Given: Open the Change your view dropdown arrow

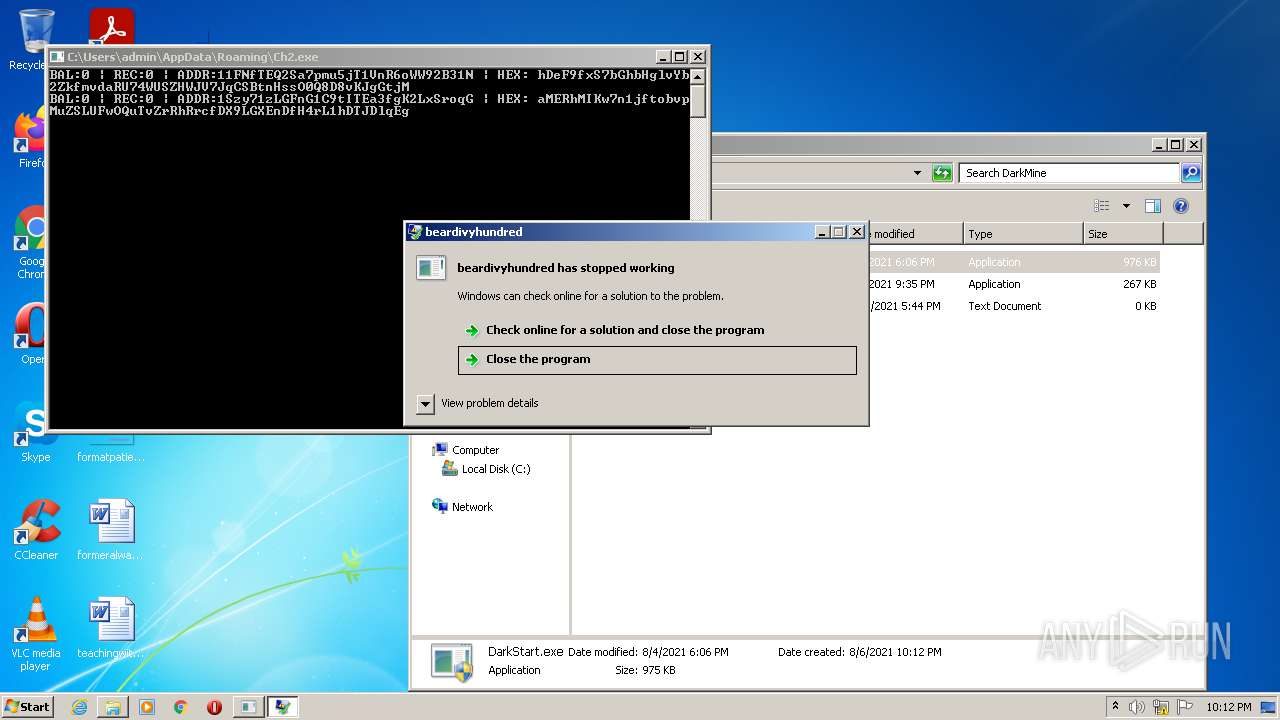Looking at the screenshot, I should click(1126, 206).
